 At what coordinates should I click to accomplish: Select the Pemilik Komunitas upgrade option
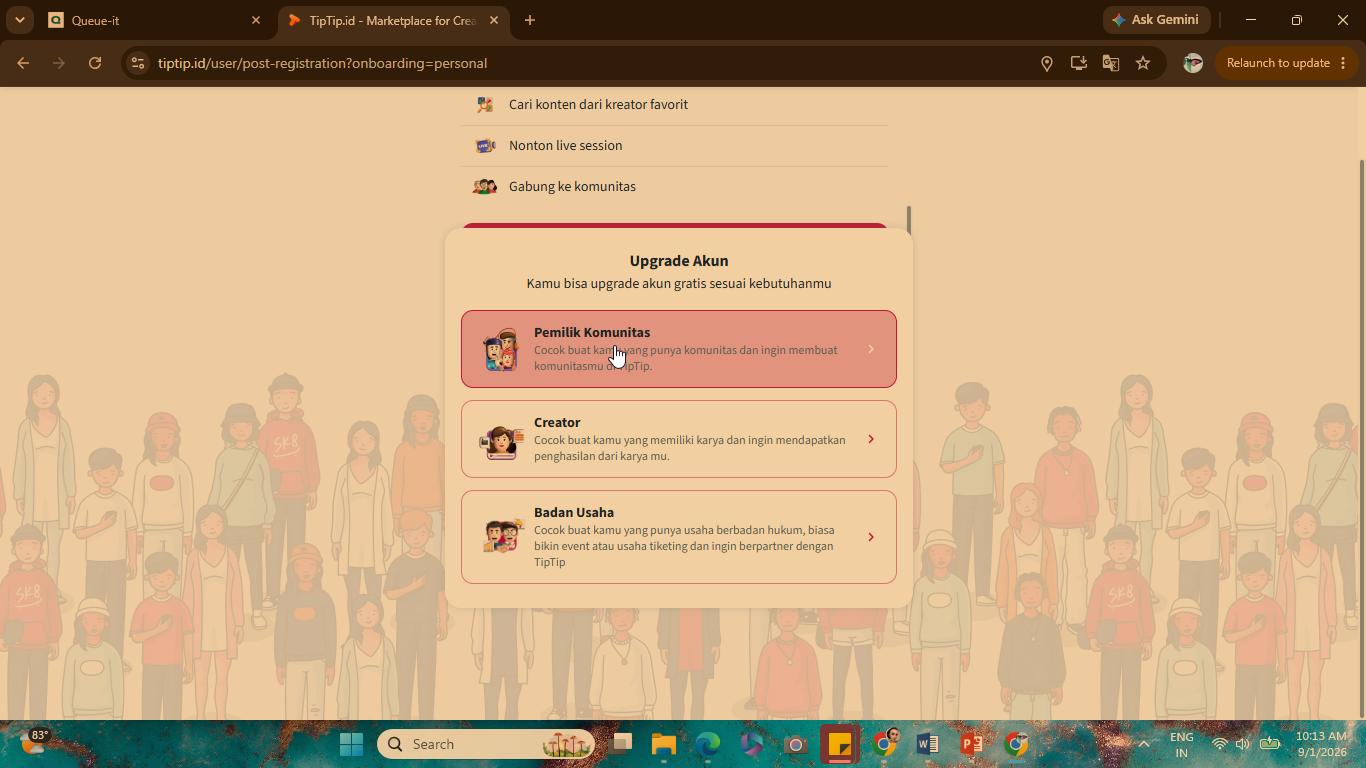[x=678, y=349]
